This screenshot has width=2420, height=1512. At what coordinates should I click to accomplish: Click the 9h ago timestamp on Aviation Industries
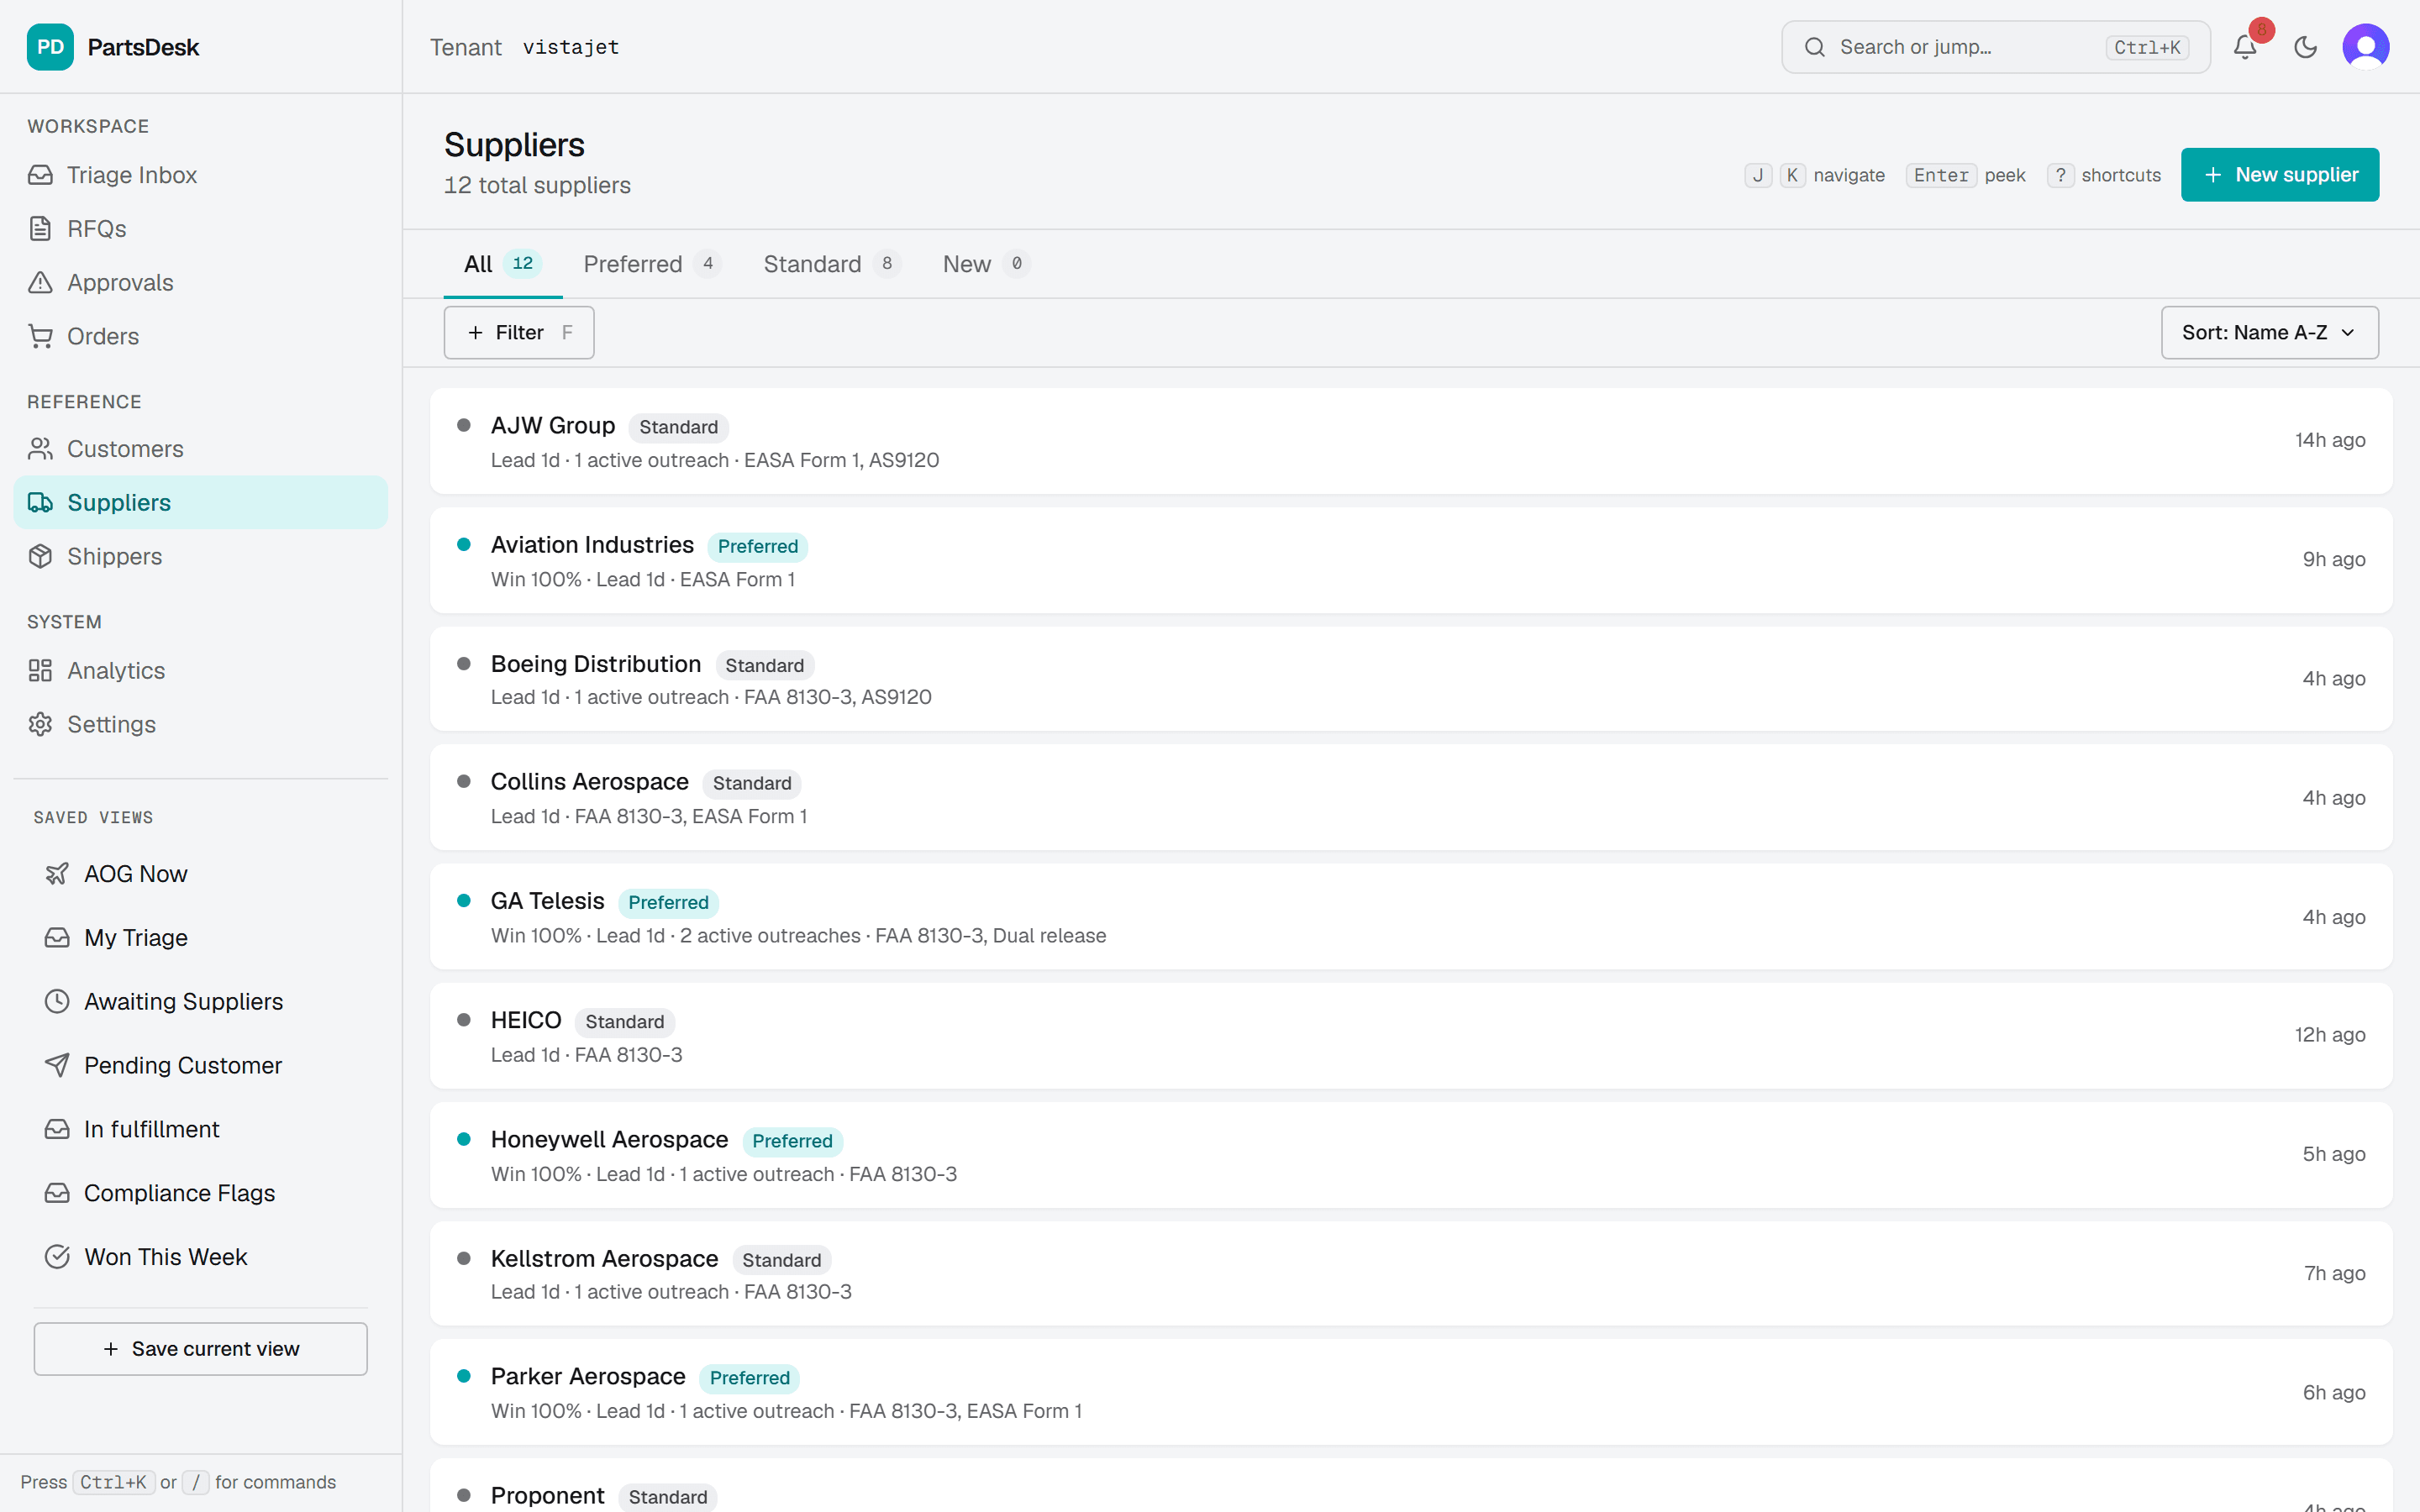click(x=2334, y=559)
